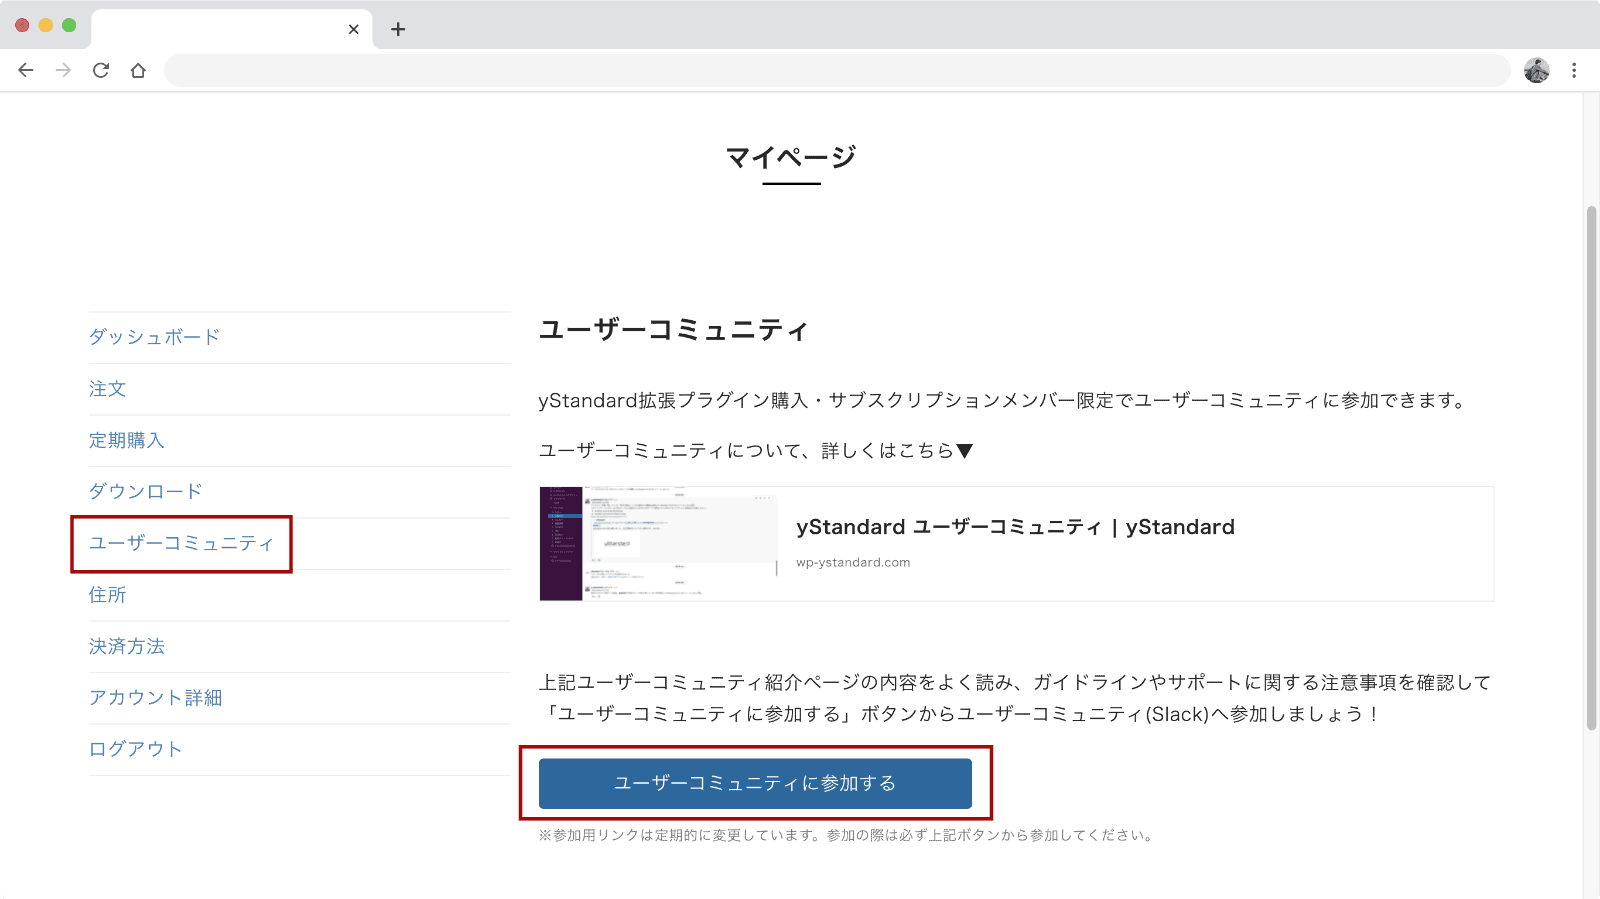Close the current browser tab
The width and height of the screenshot is (1600, 899).
[x=354, y=29]
